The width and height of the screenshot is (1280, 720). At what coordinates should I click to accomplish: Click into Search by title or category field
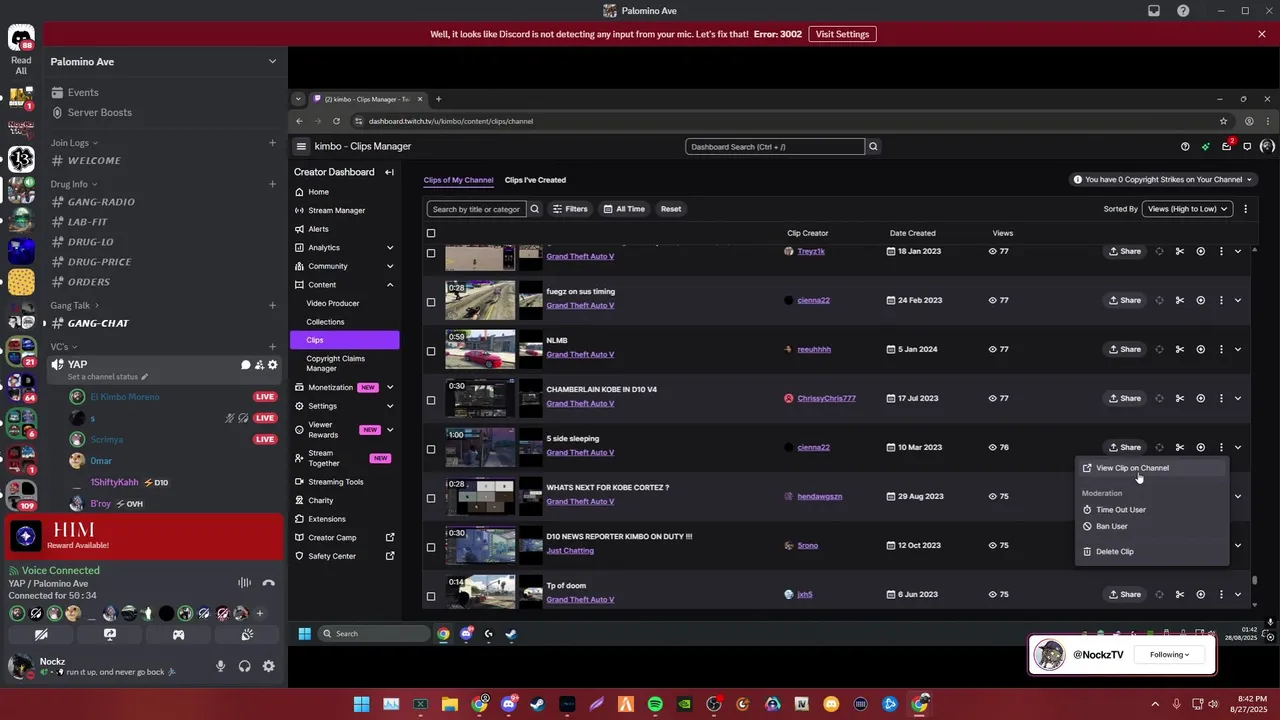476,209
